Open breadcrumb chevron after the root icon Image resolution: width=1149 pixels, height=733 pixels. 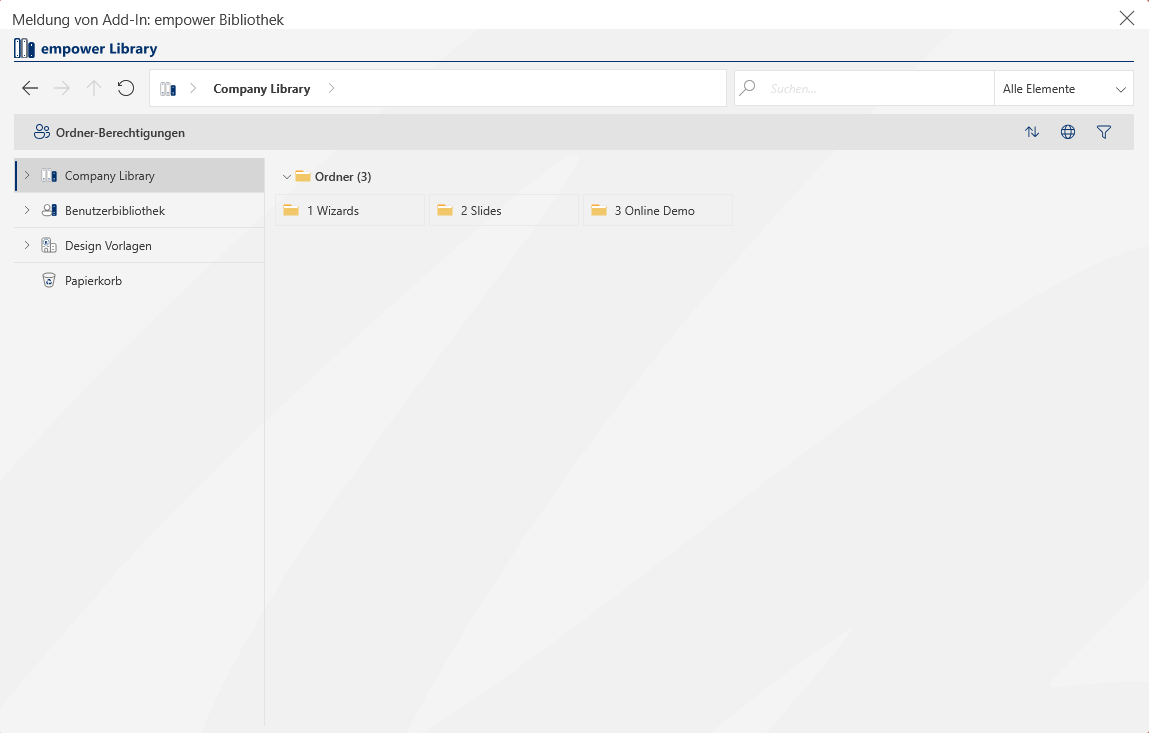tap(193, 89)
